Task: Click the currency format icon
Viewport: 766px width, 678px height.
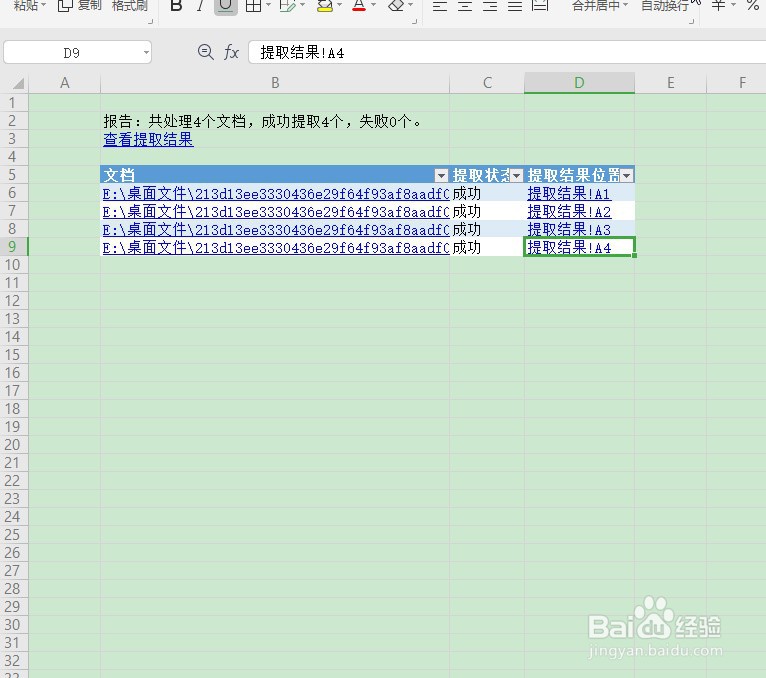Action: (x=718, y=5)
